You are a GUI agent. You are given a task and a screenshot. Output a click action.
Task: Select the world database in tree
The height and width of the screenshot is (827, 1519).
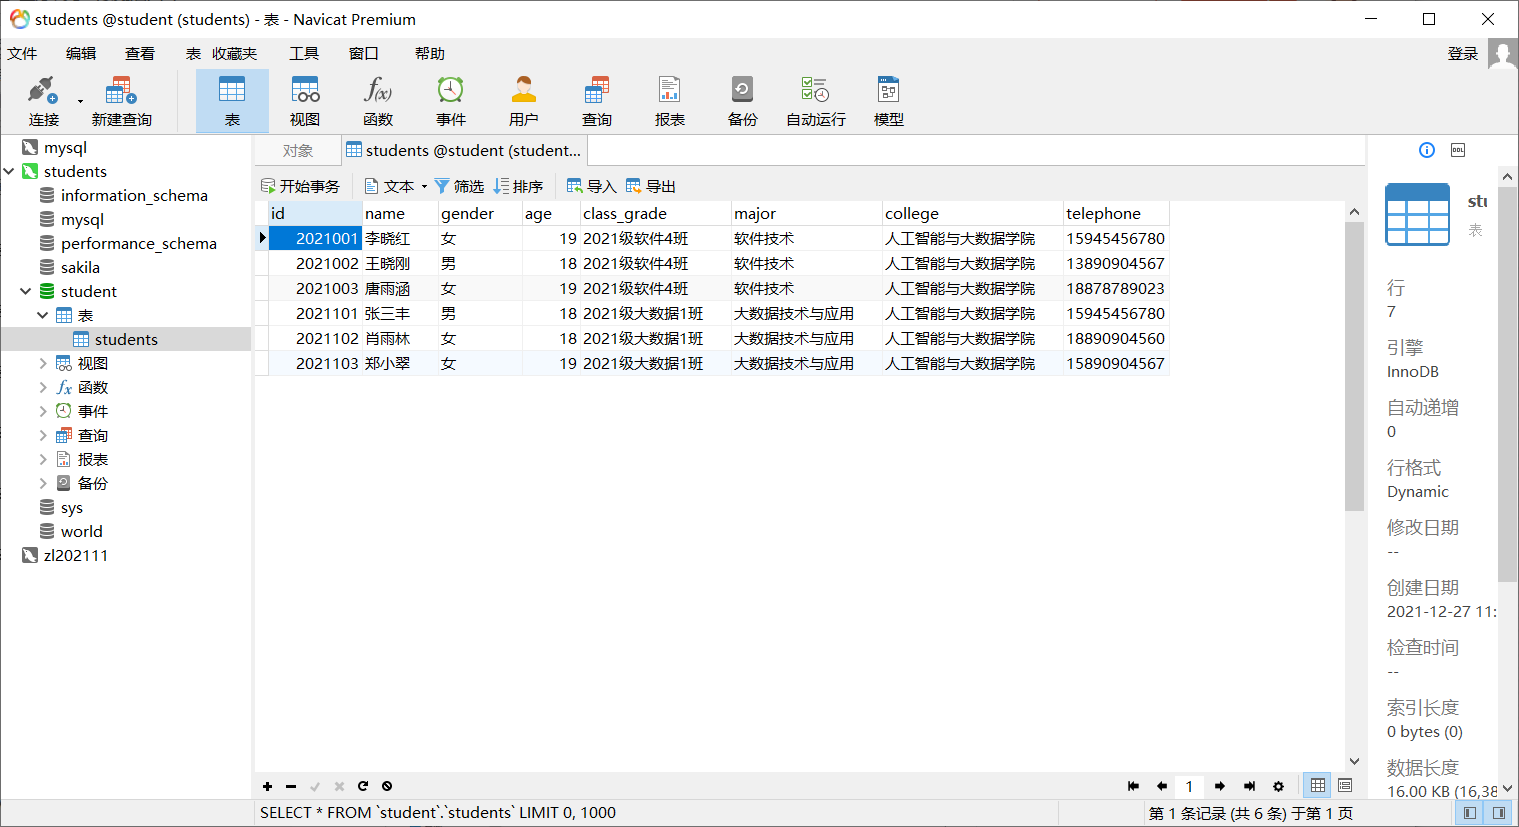[81, 531]
